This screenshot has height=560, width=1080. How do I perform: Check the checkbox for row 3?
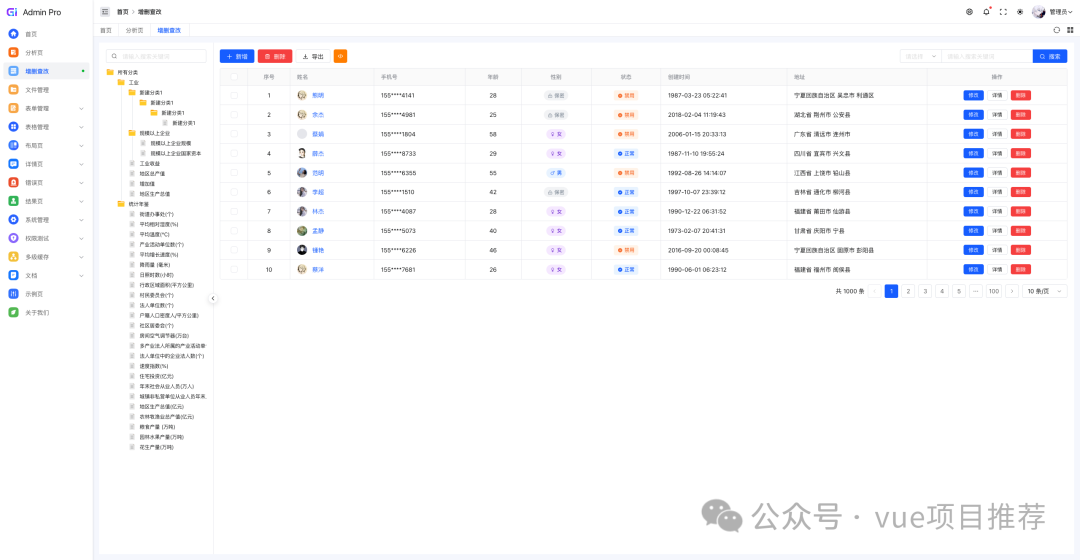point(234,134)
